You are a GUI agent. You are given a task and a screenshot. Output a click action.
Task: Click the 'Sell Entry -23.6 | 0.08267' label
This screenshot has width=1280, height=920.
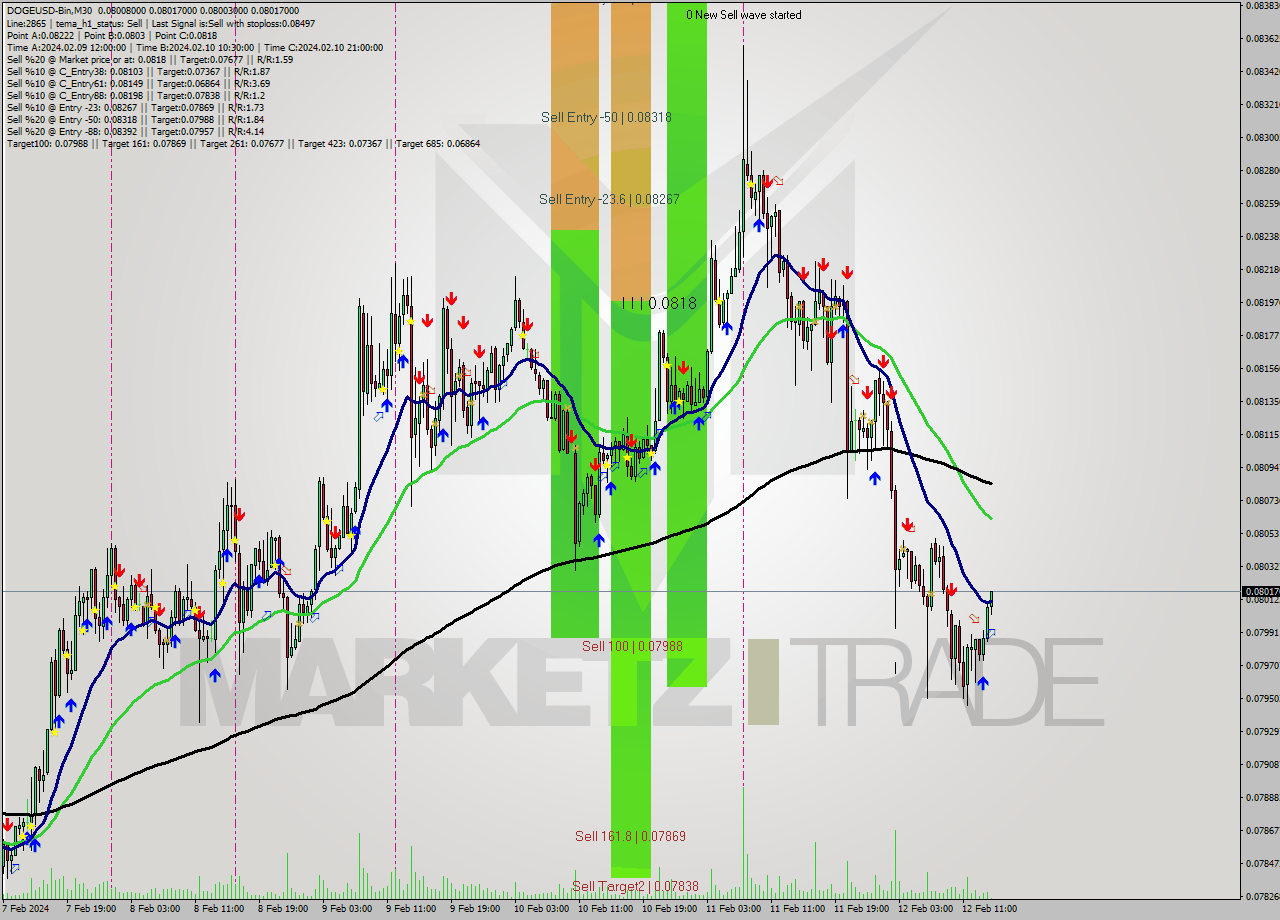pyautogui.click(x=609, y=199)
